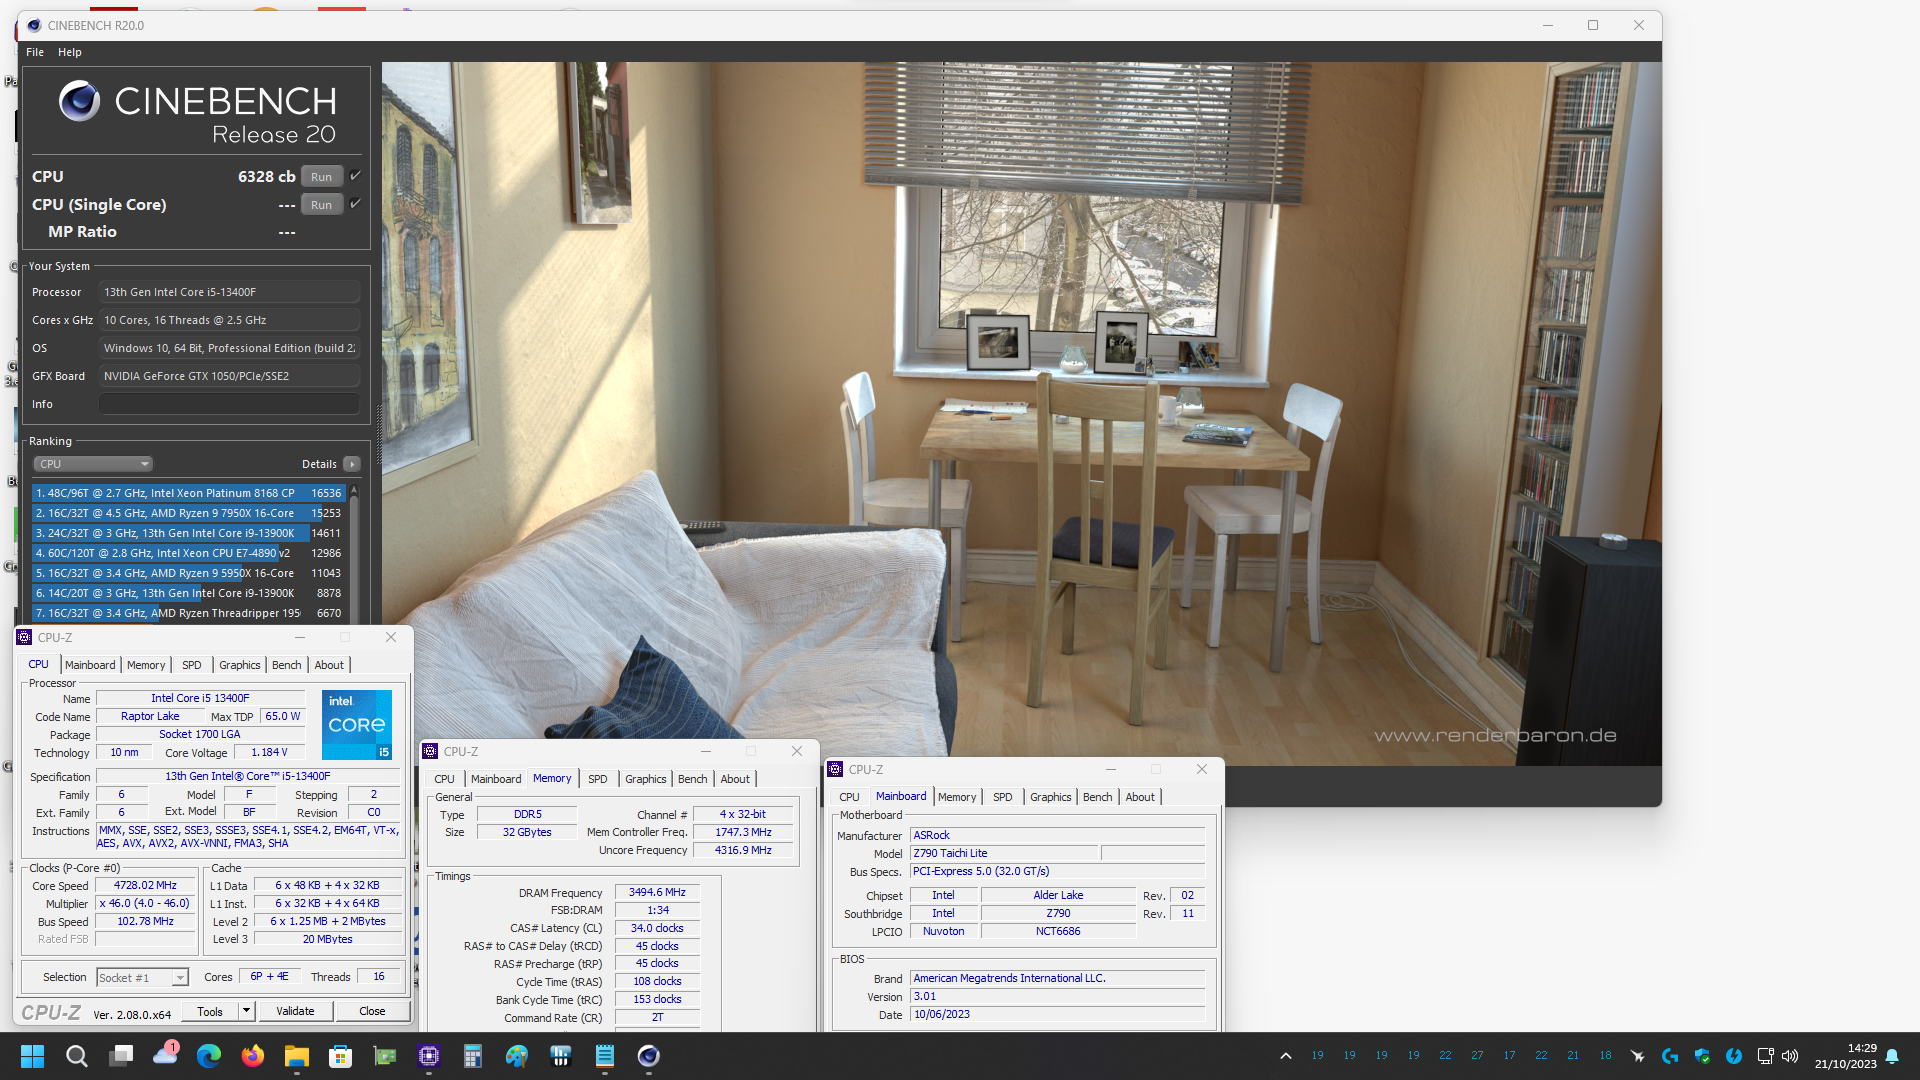Click the Cinebench ranking list scrollbar
Viewport: 1920px width, 1080px height.
[353, 554]
